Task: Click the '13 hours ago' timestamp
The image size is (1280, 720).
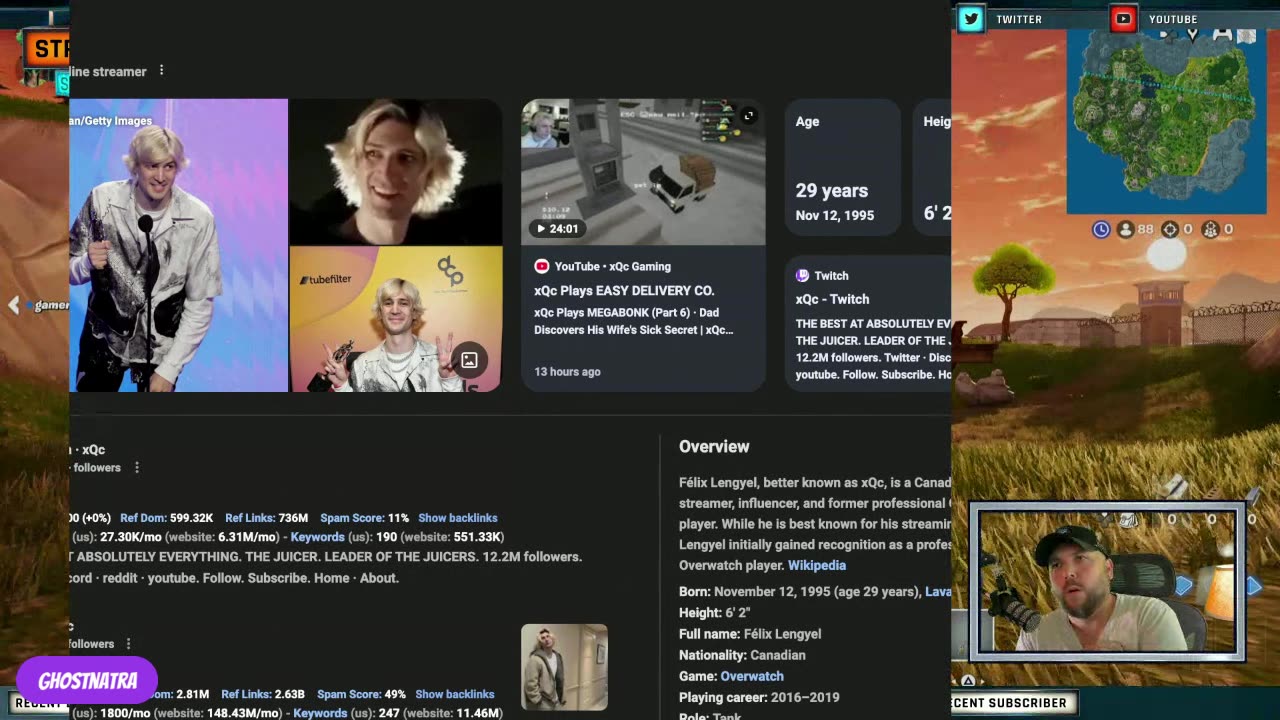Action: tap(567, 372)
